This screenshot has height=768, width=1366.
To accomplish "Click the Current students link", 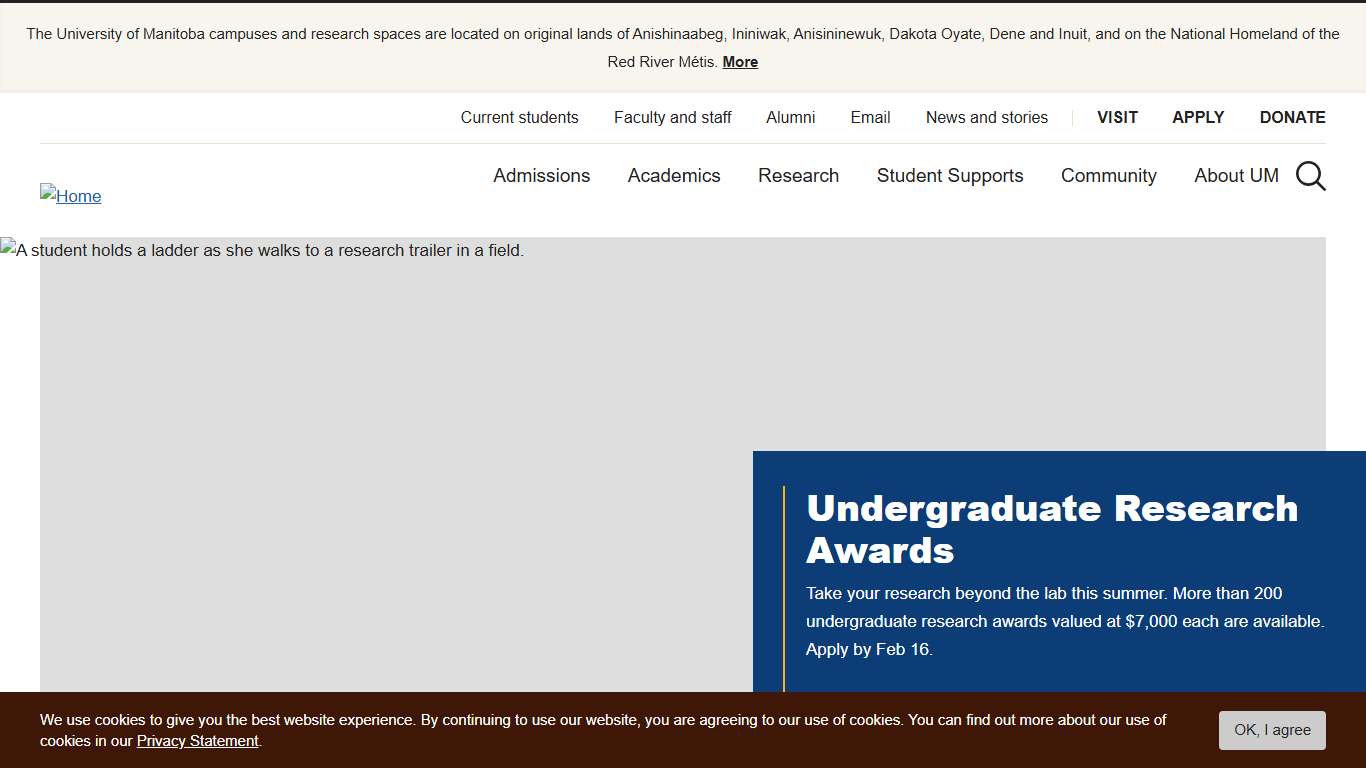I will click(519, 117).
